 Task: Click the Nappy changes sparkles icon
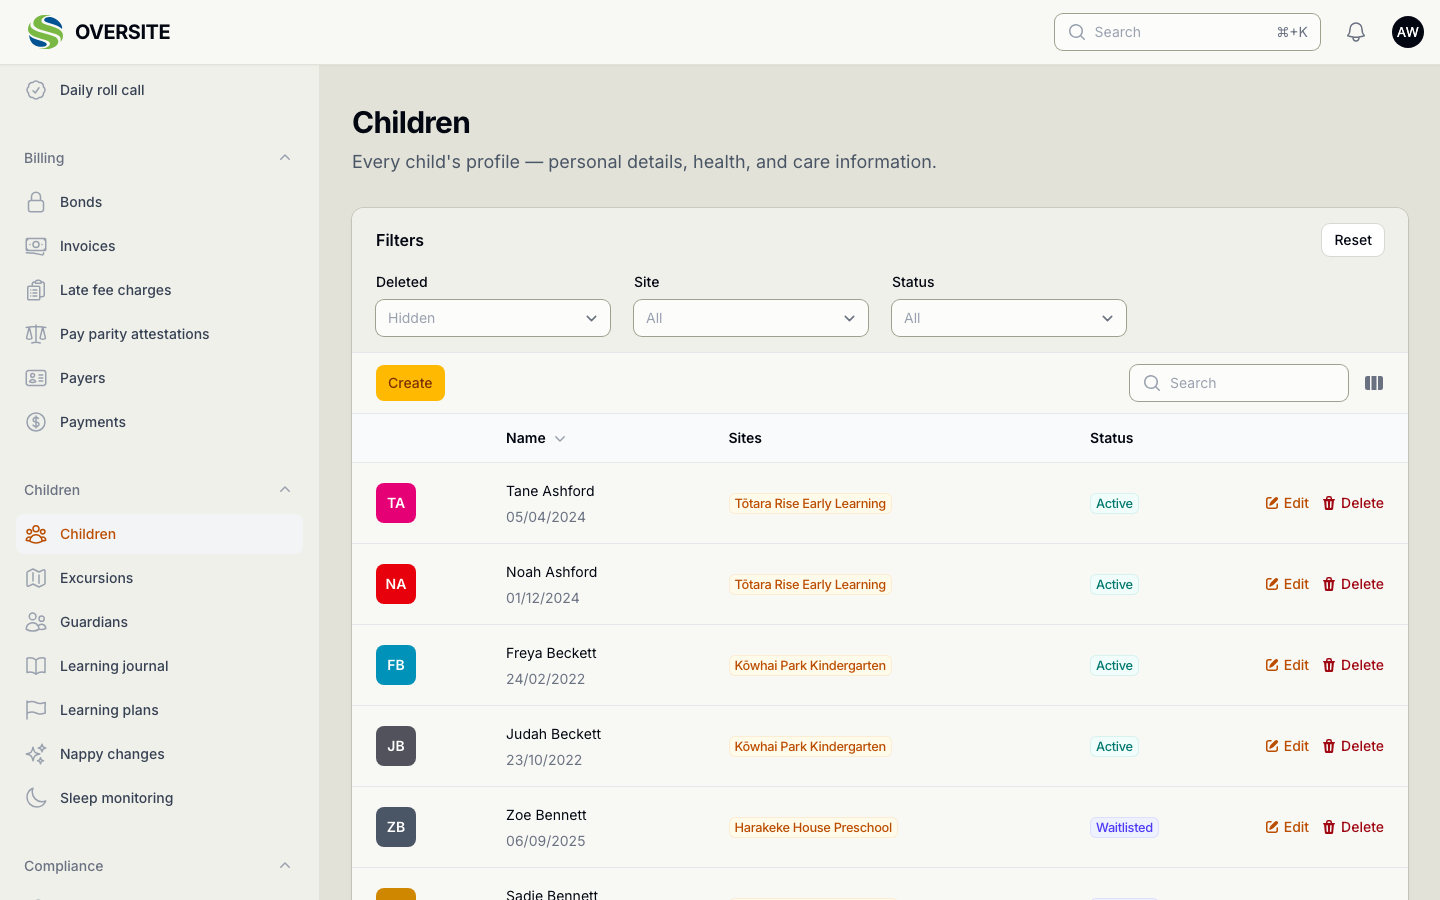click(36, 754)
